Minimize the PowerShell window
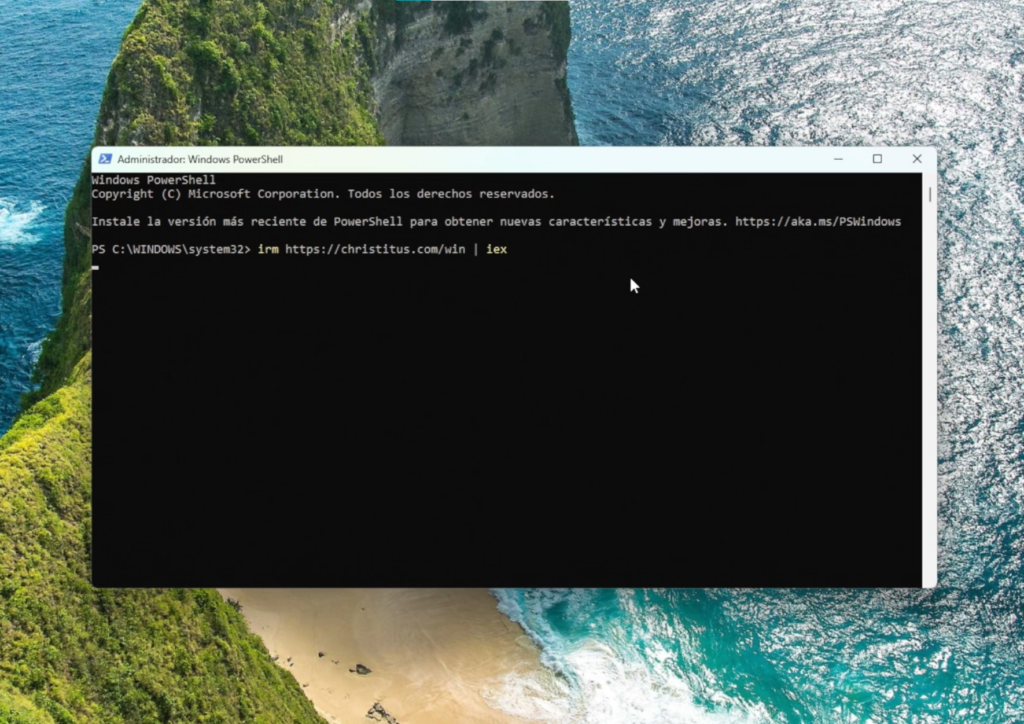1024x724 pixels. [x=839, y=159]
